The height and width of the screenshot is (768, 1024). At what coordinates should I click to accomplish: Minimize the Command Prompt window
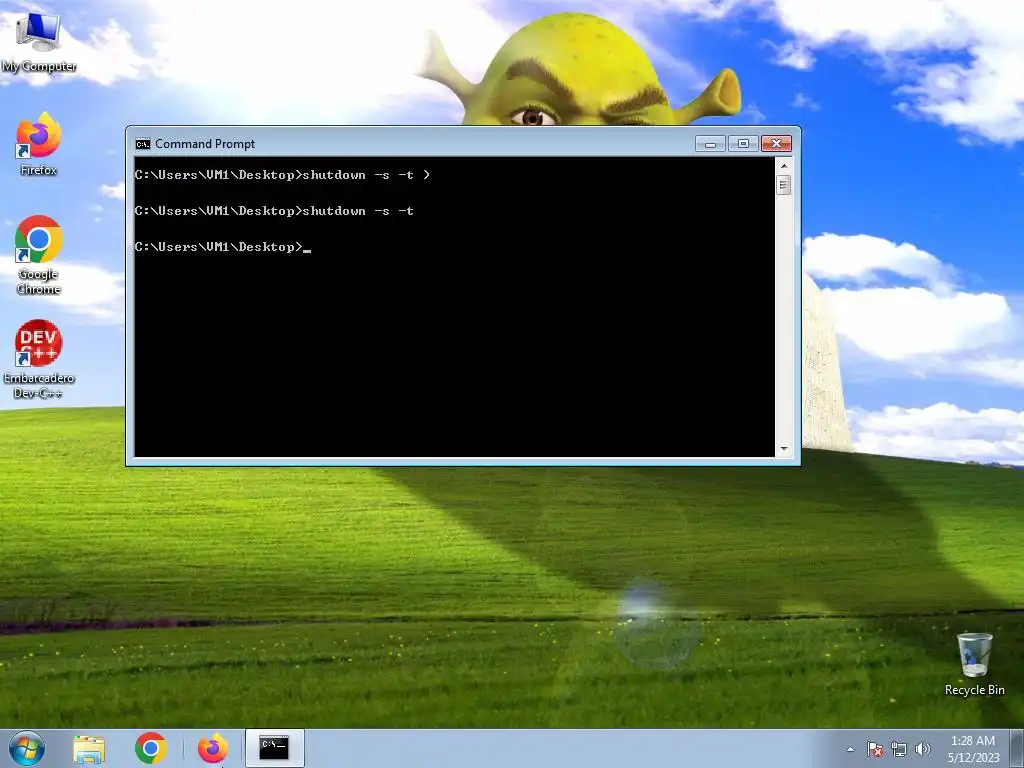tap(711, 144)
